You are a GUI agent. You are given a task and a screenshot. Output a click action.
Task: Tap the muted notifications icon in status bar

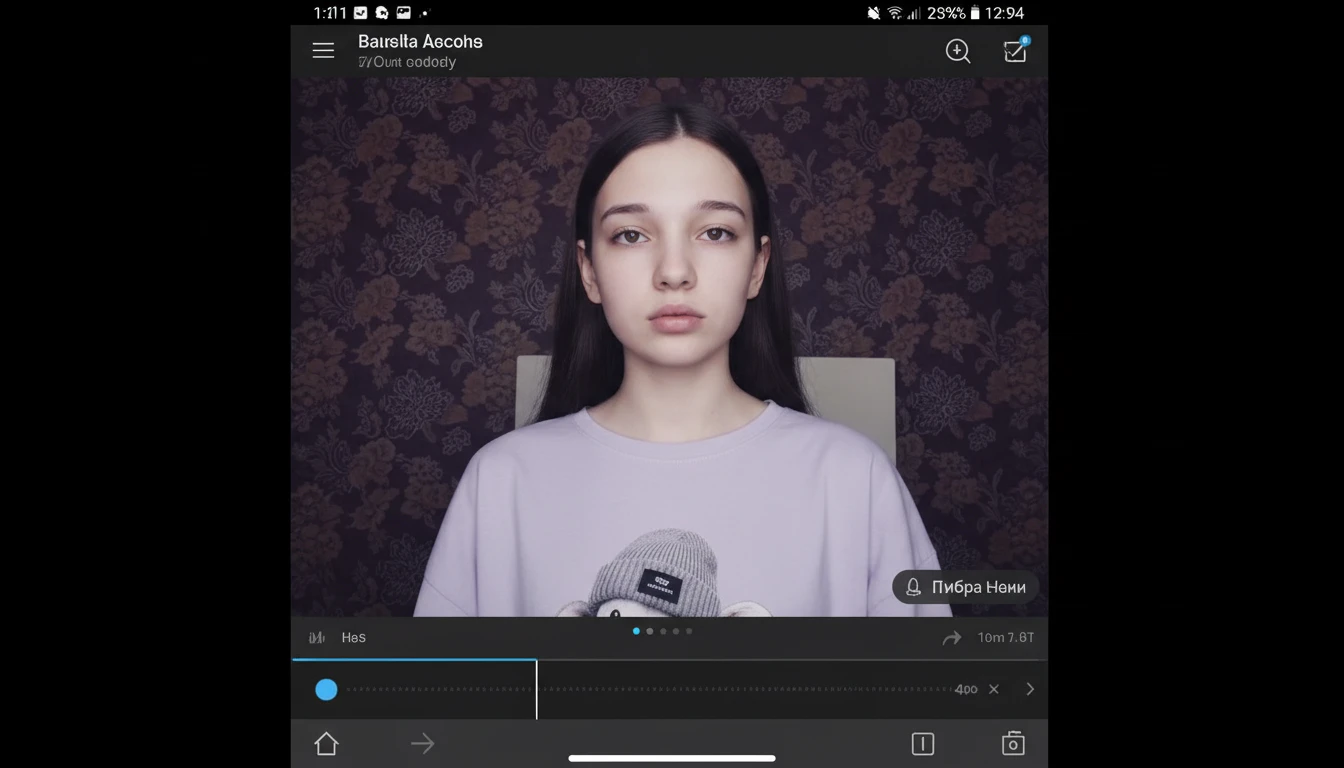(x=874, y=13)
